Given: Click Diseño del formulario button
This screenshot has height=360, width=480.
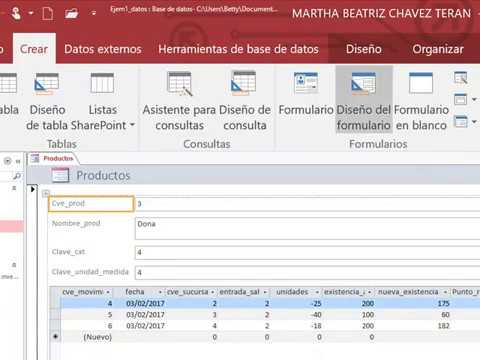Looking at the screenshot, I should pyautogui.click(x=364, y=99).
